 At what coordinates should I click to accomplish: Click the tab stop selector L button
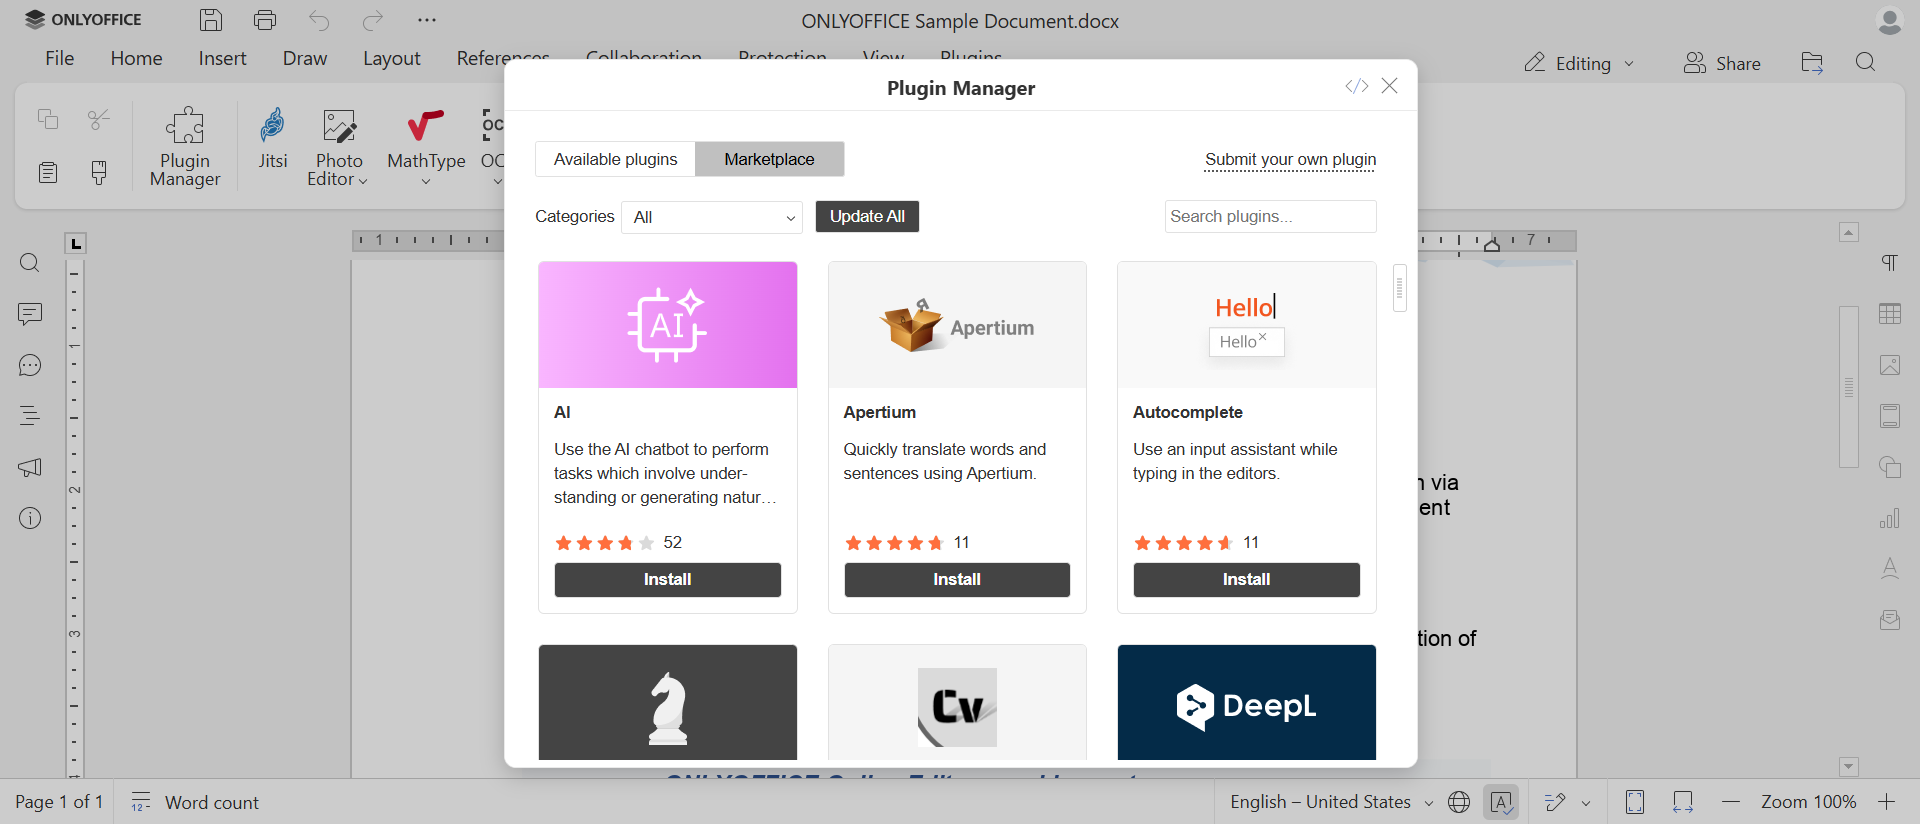coord(76,243)
